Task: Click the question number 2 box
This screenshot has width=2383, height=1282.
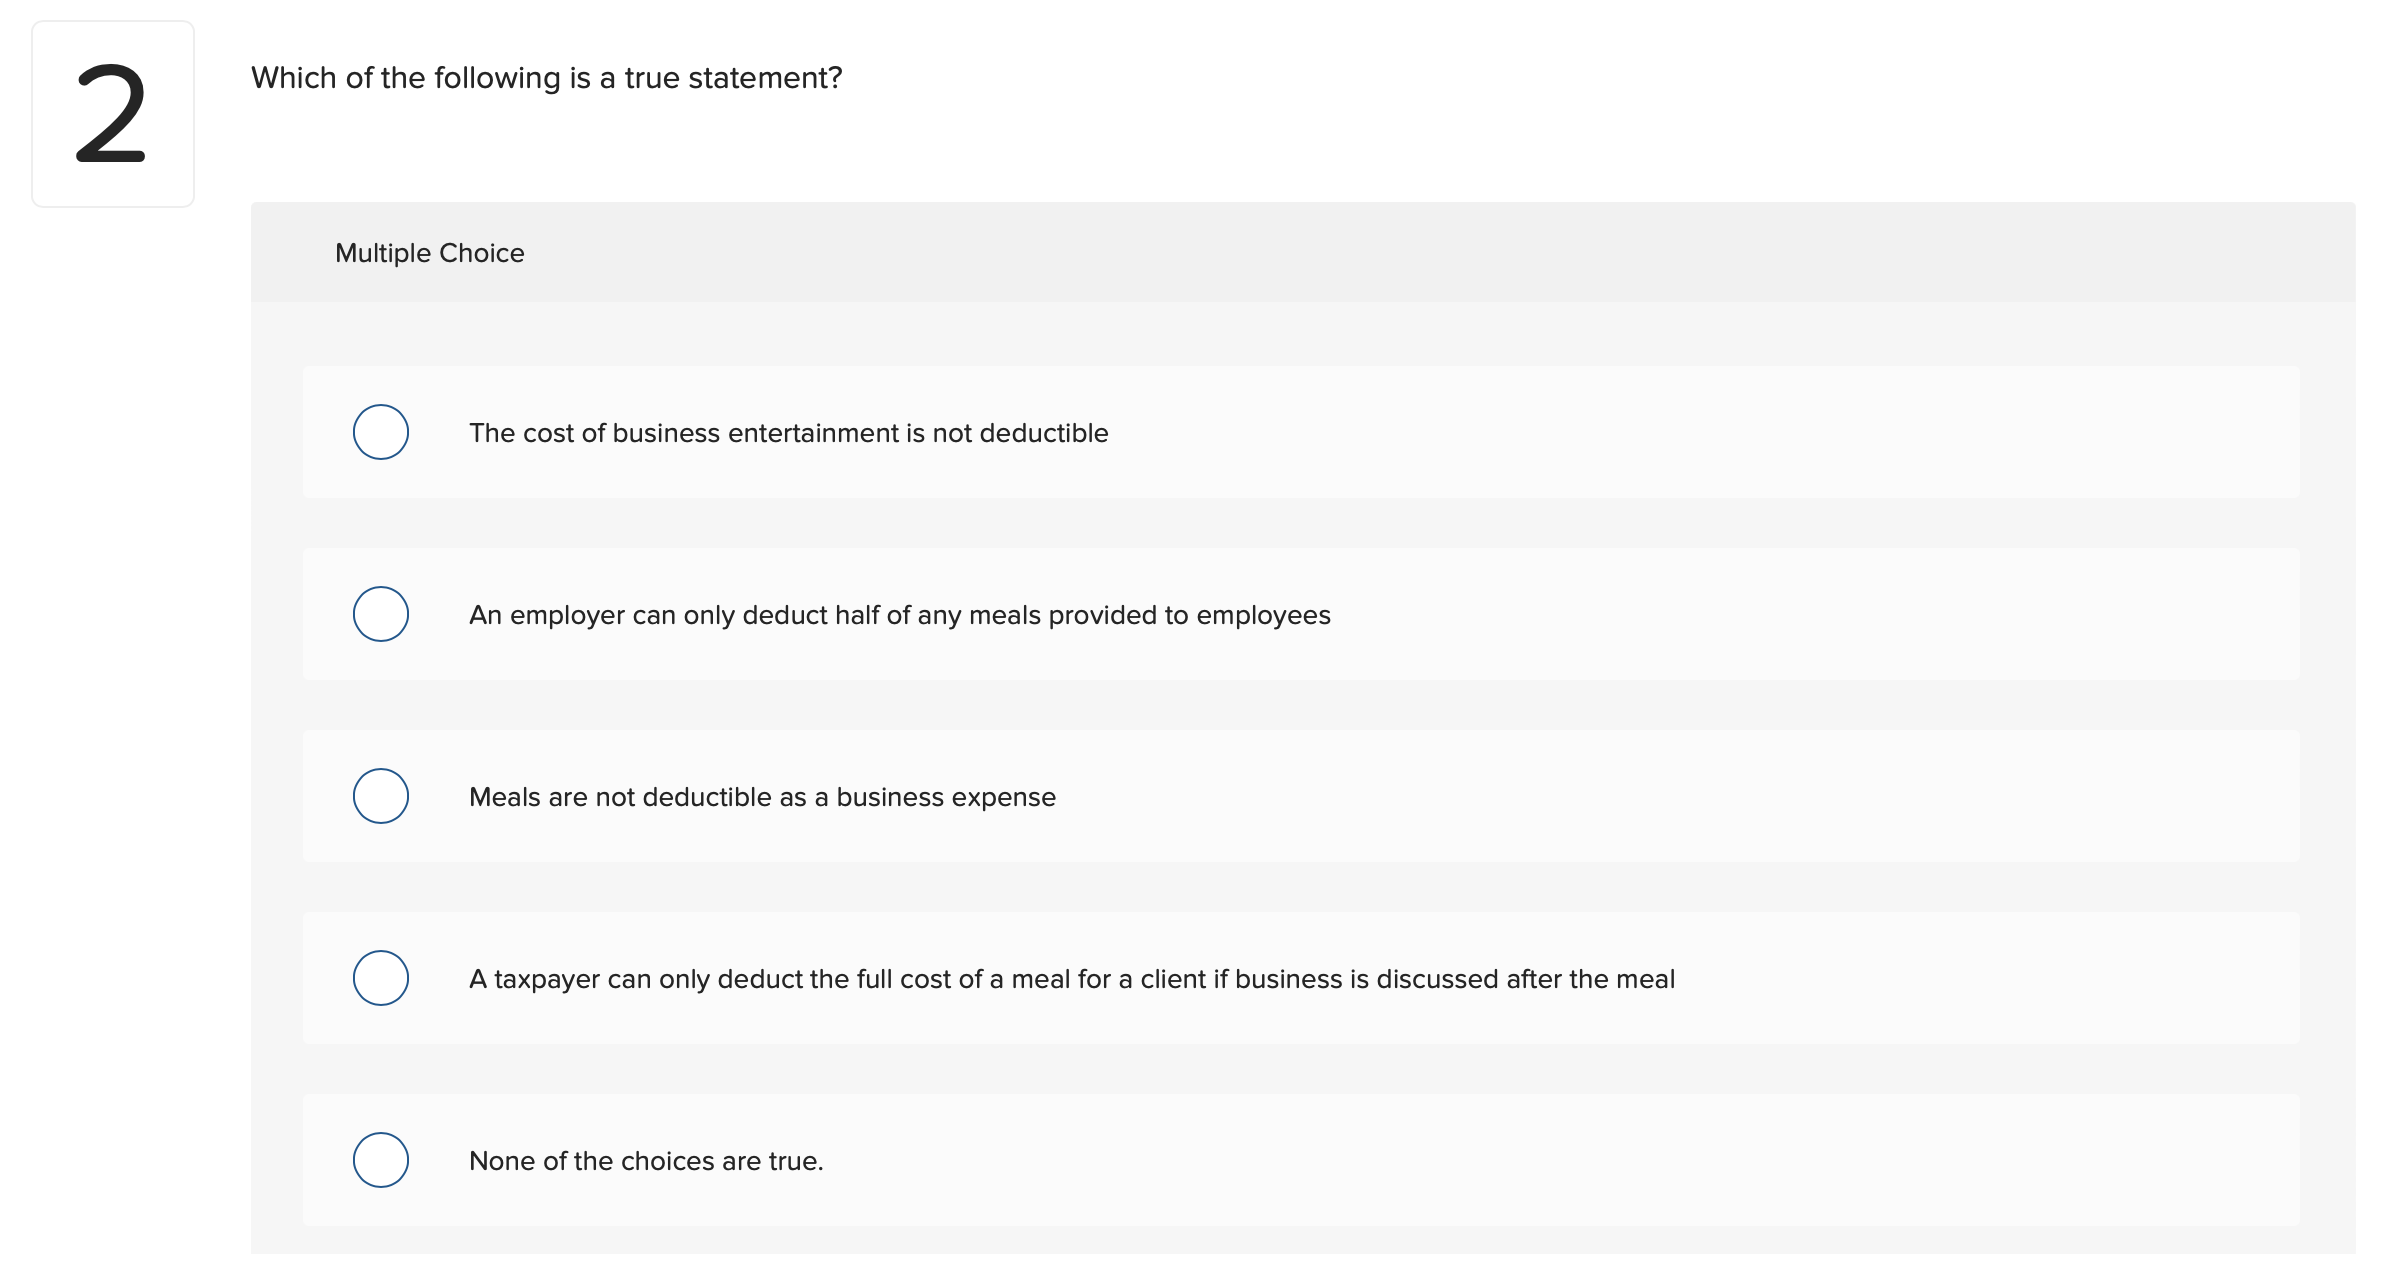Action: 113,114
